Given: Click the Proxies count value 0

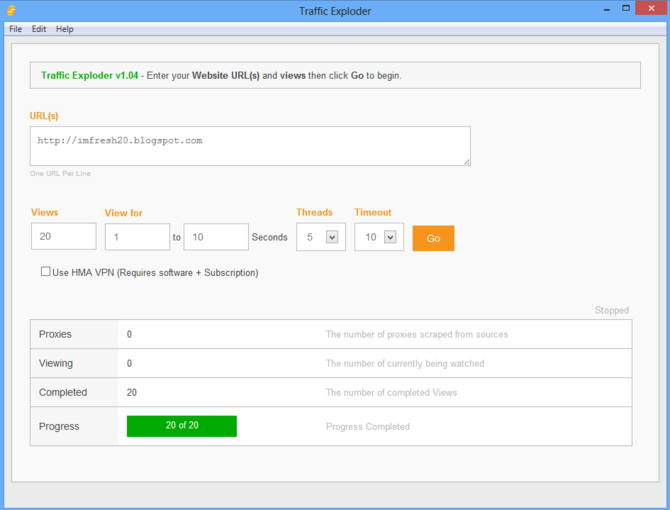Looking at the screenshot, I should pyautogui.click(x=129, y=334).
